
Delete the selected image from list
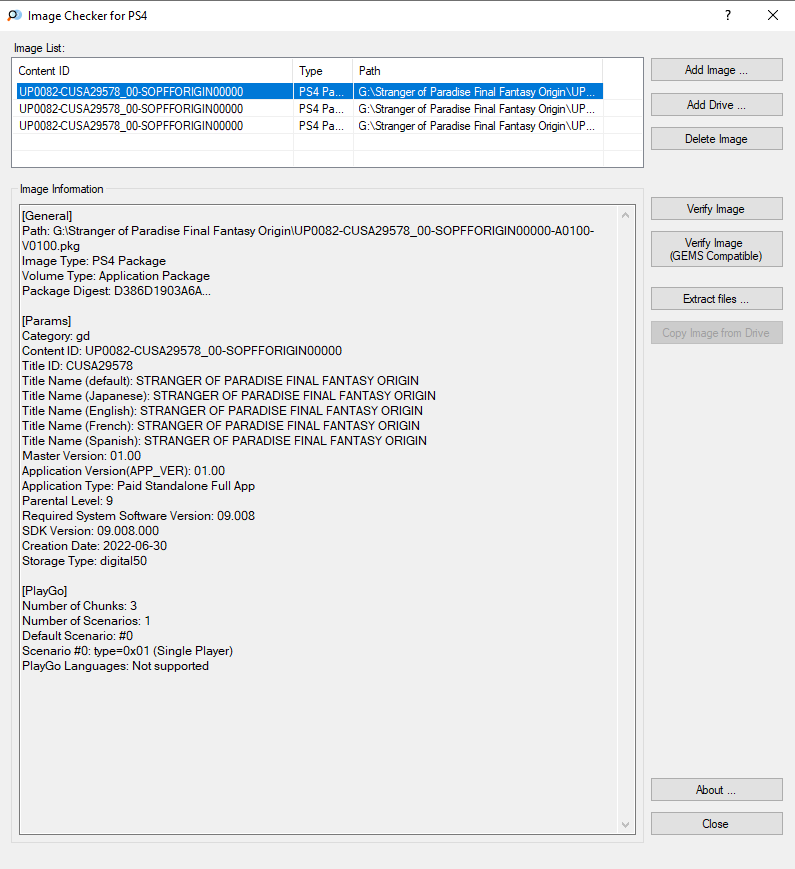click(x=716, y=139)
